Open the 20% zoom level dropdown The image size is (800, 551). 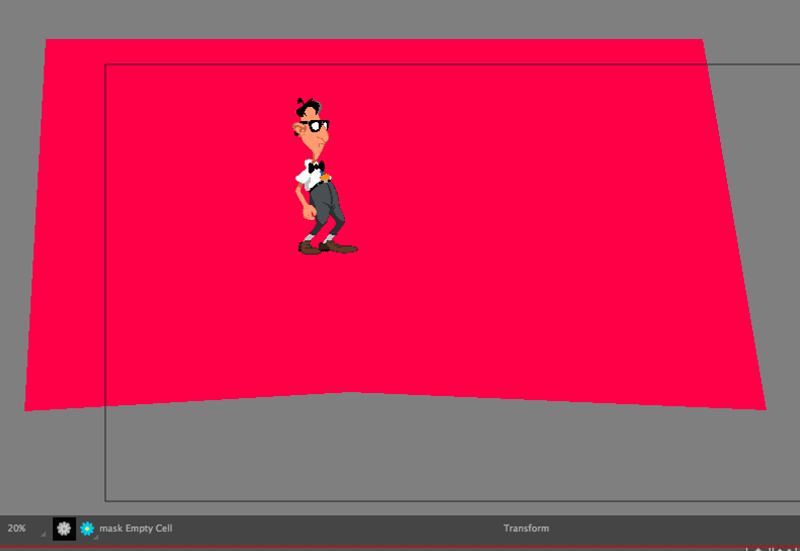(x=26, y=529)
